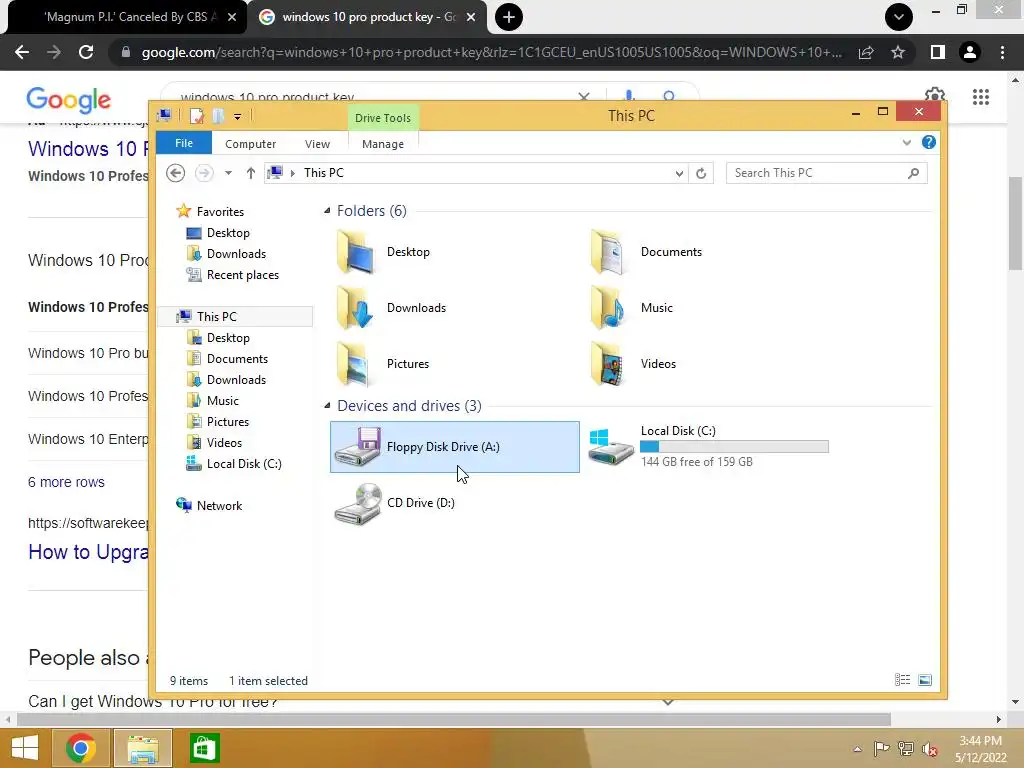Click the Explorer Back arrow button

point(175,173)
